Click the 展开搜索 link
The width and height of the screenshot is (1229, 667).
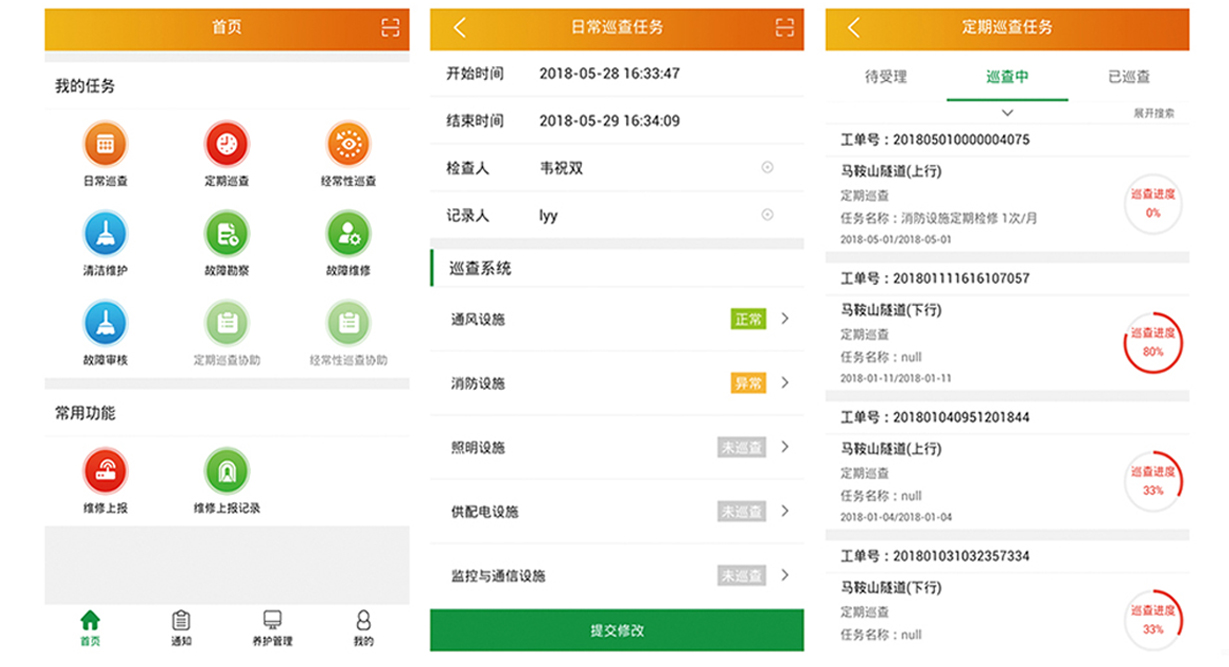click(1153, 114)
